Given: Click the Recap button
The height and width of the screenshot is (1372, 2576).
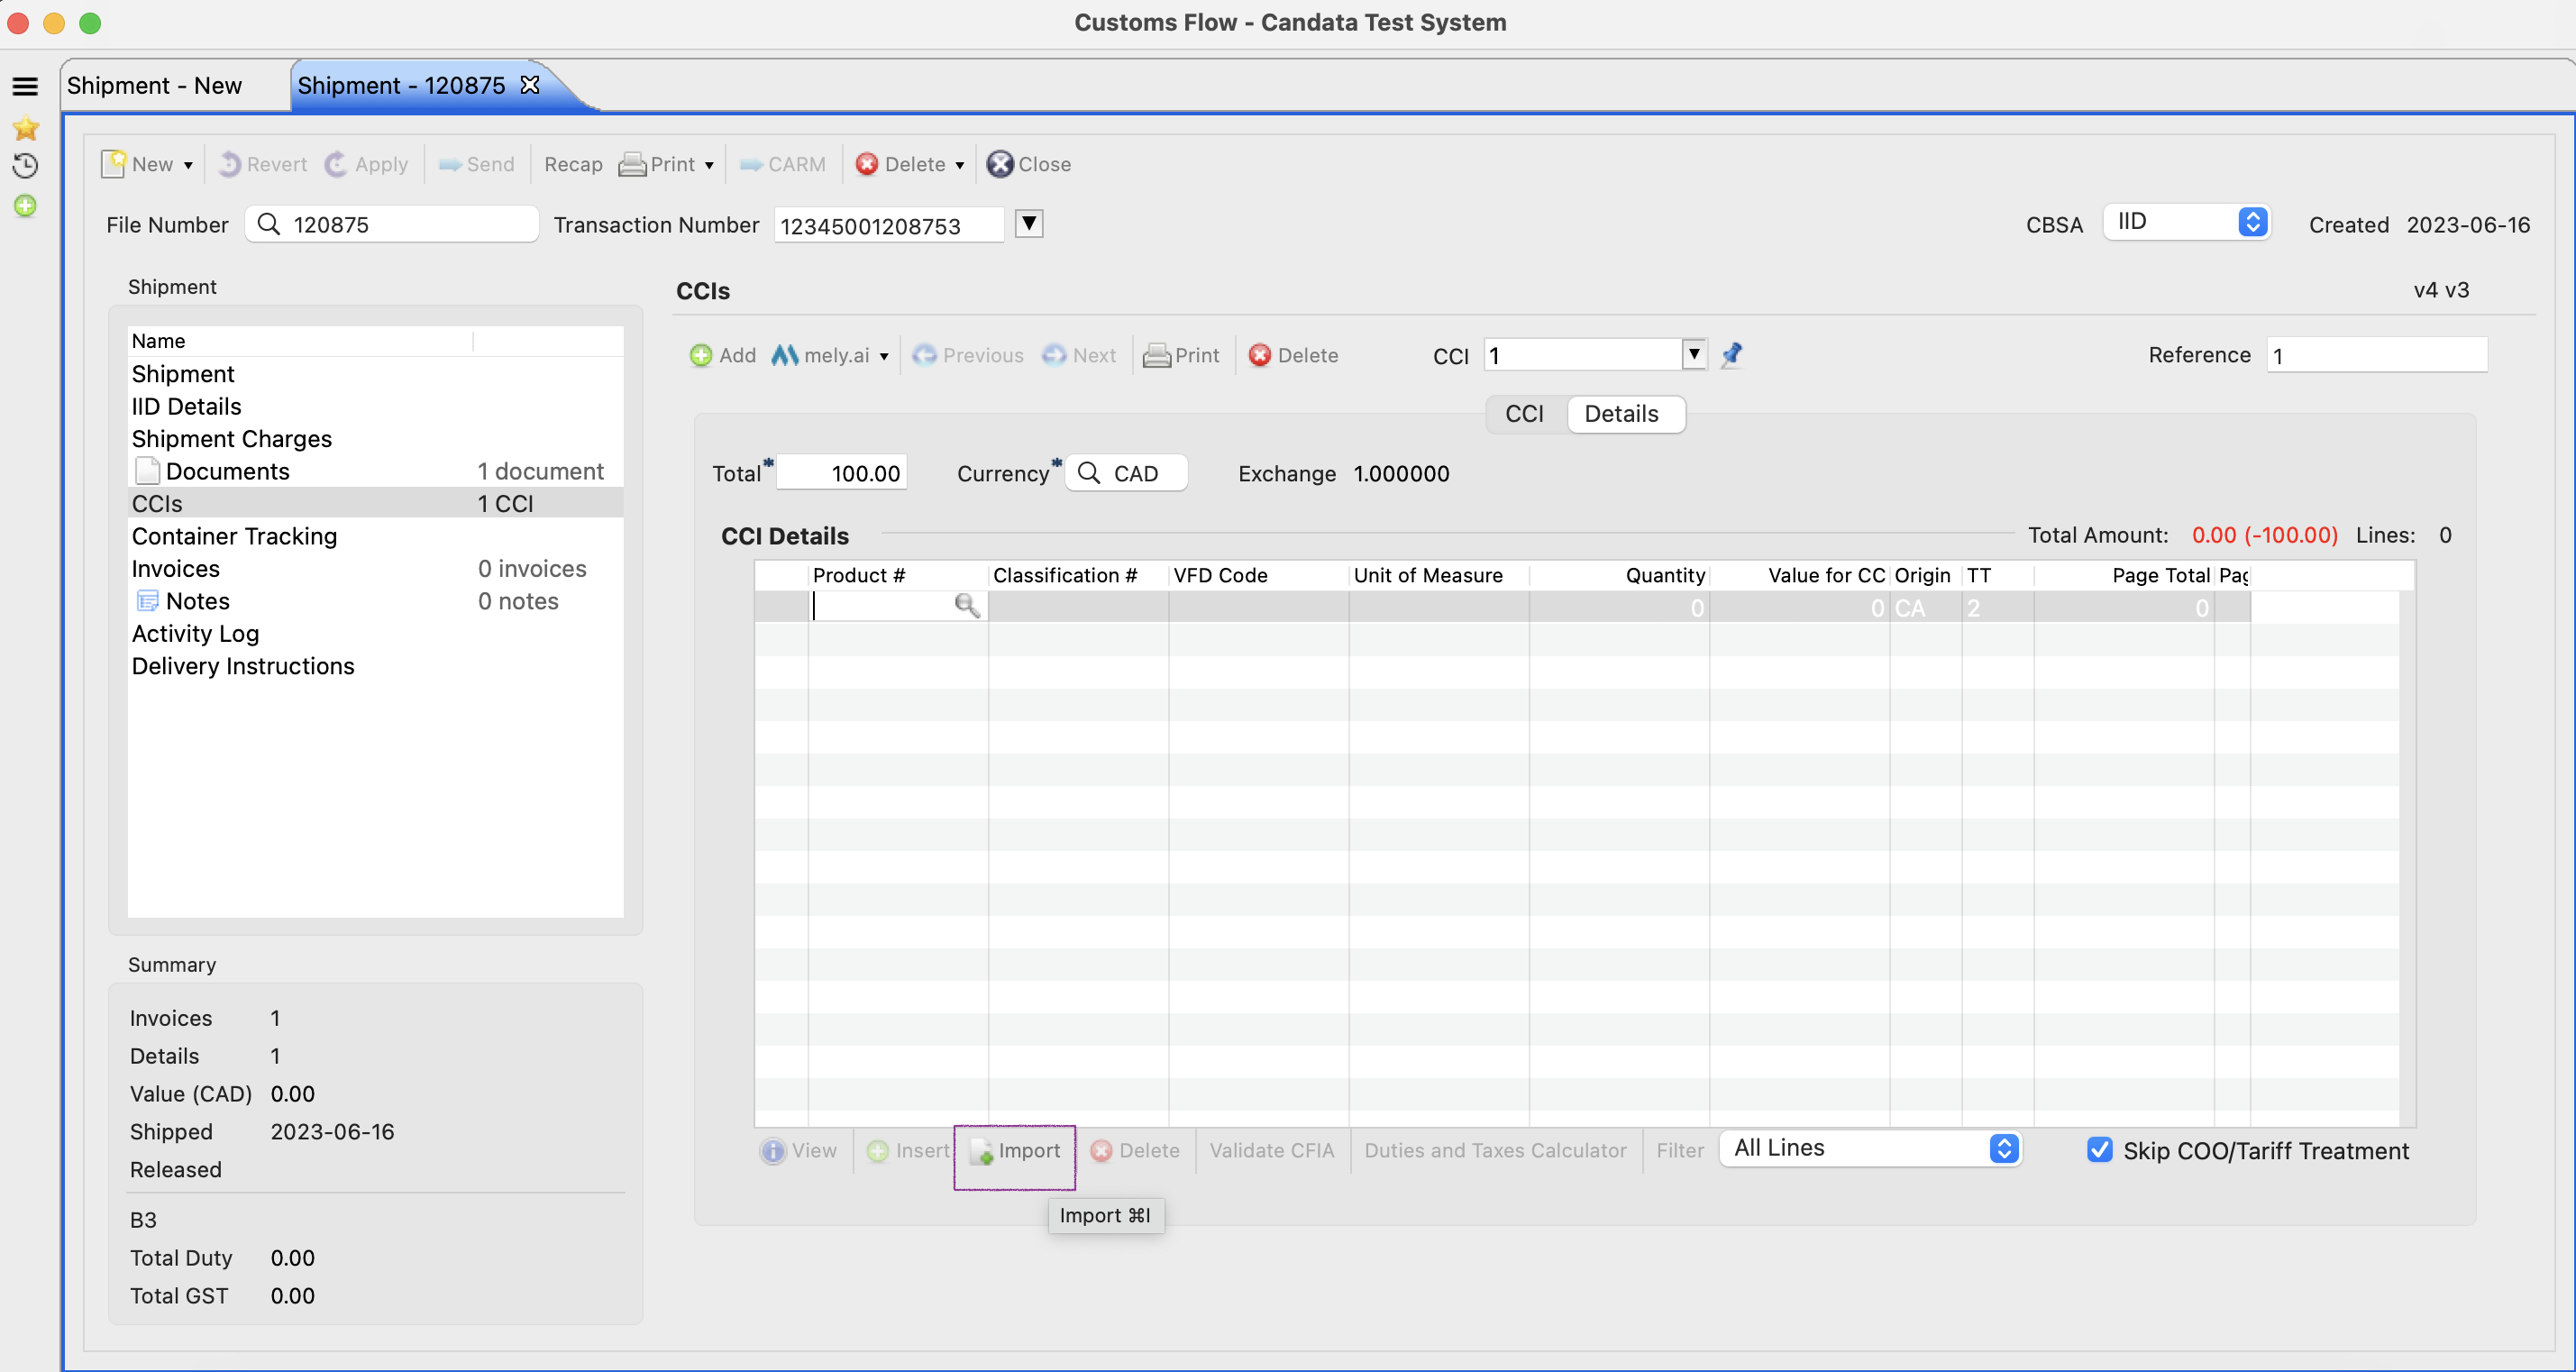Looking at the screenshot, I should [x=573, y=164].
